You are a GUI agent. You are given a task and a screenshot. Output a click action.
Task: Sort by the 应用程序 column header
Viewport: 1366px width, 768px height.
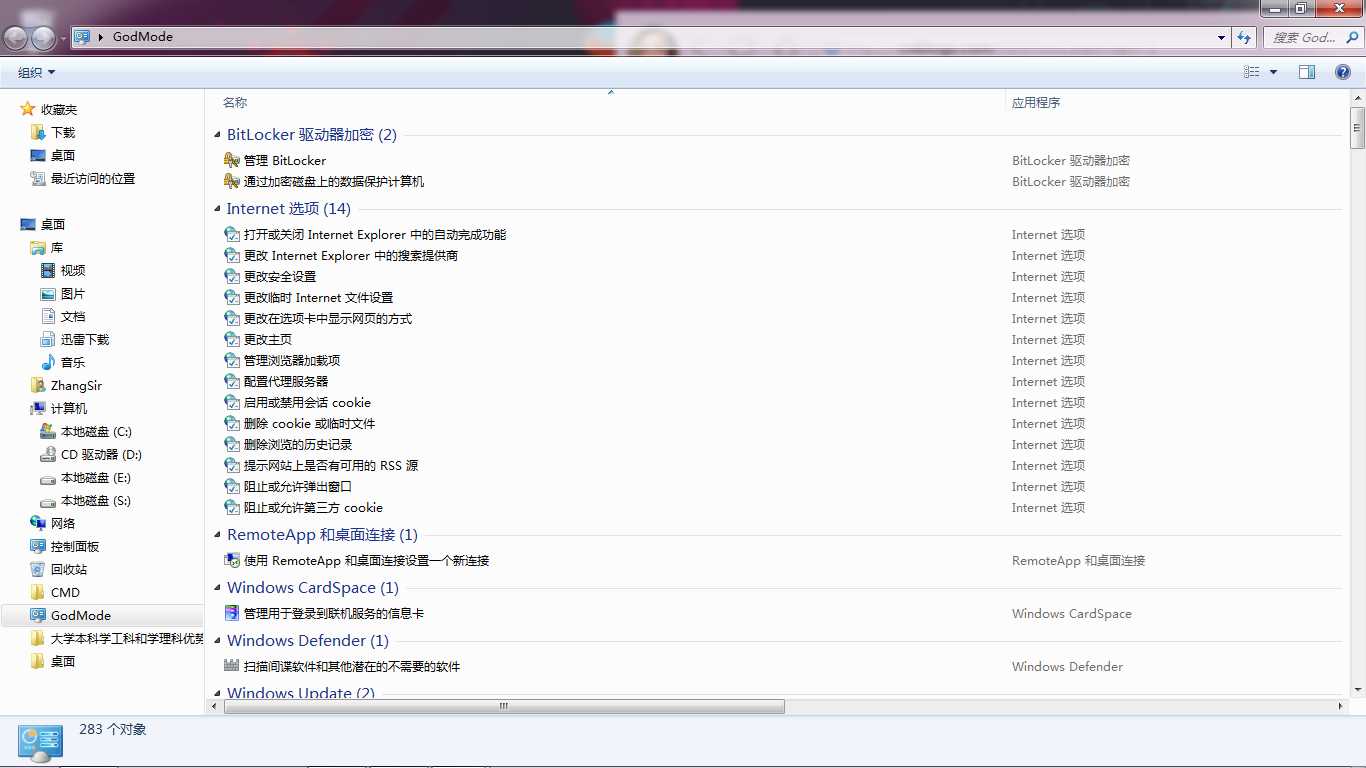pos(1036,102)
